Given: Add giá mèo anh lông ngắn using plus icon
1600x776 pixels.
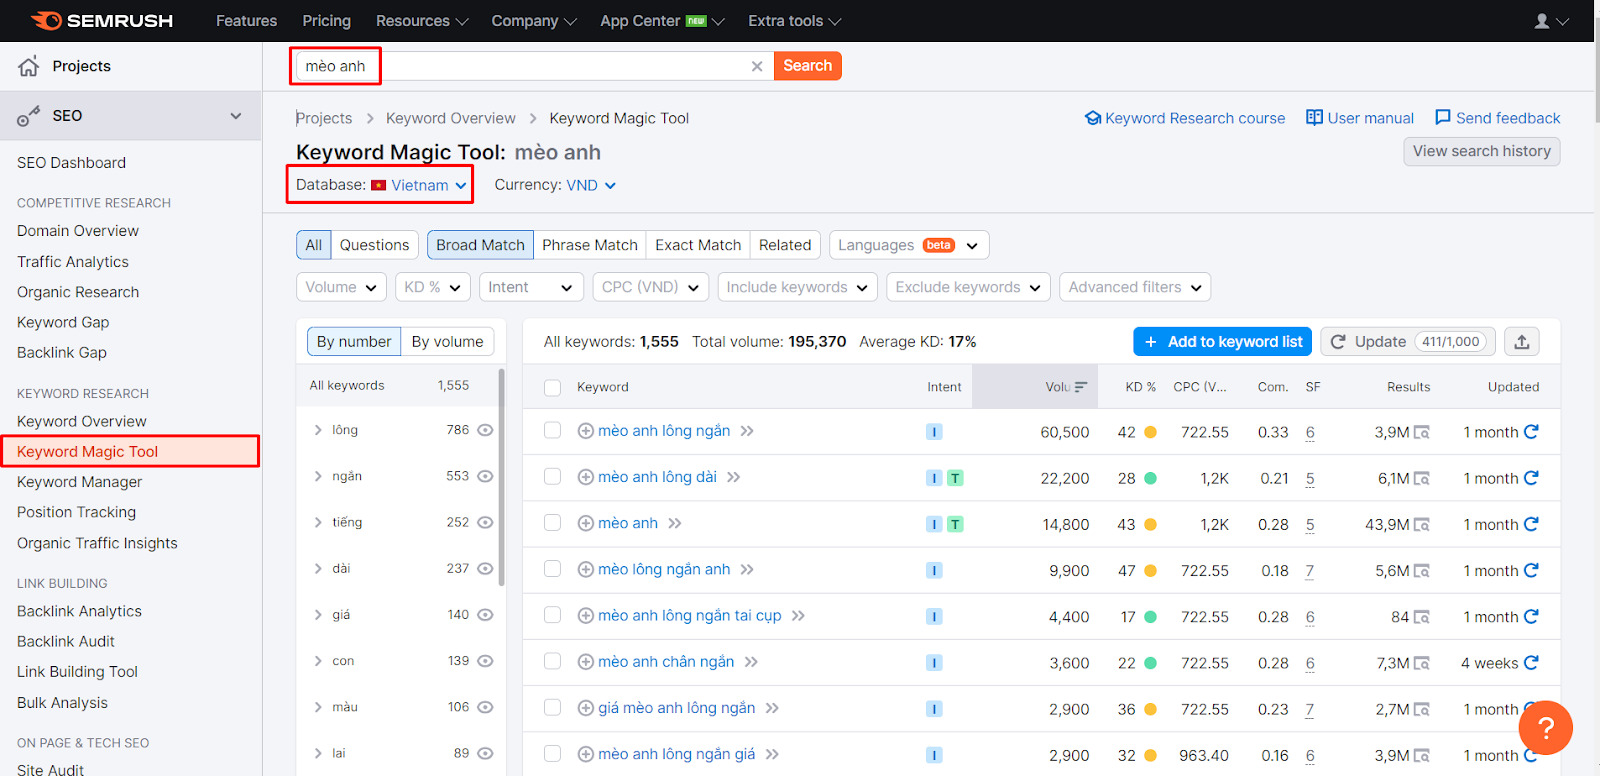Looking at the screenshot, I should pyautogui.click(x=586, y=708).
